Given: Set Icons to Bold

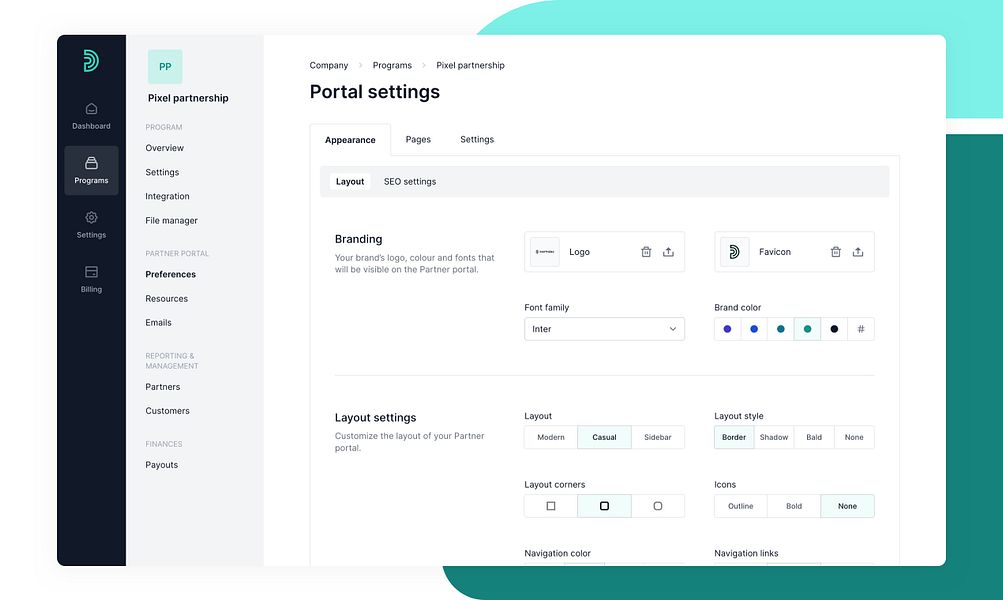Looking at the screenshot, I should [x=794, y=506].
